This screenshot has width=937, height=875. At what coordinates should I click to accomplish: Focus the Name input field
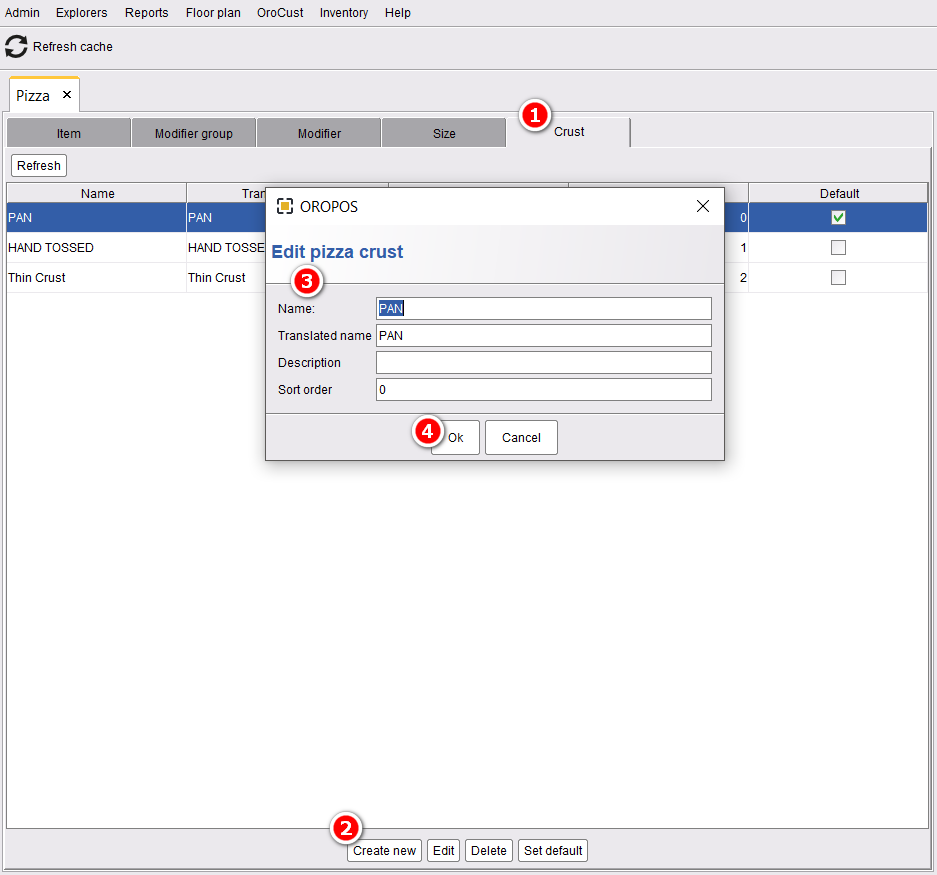pyautogui.click(x=544, y=308)
